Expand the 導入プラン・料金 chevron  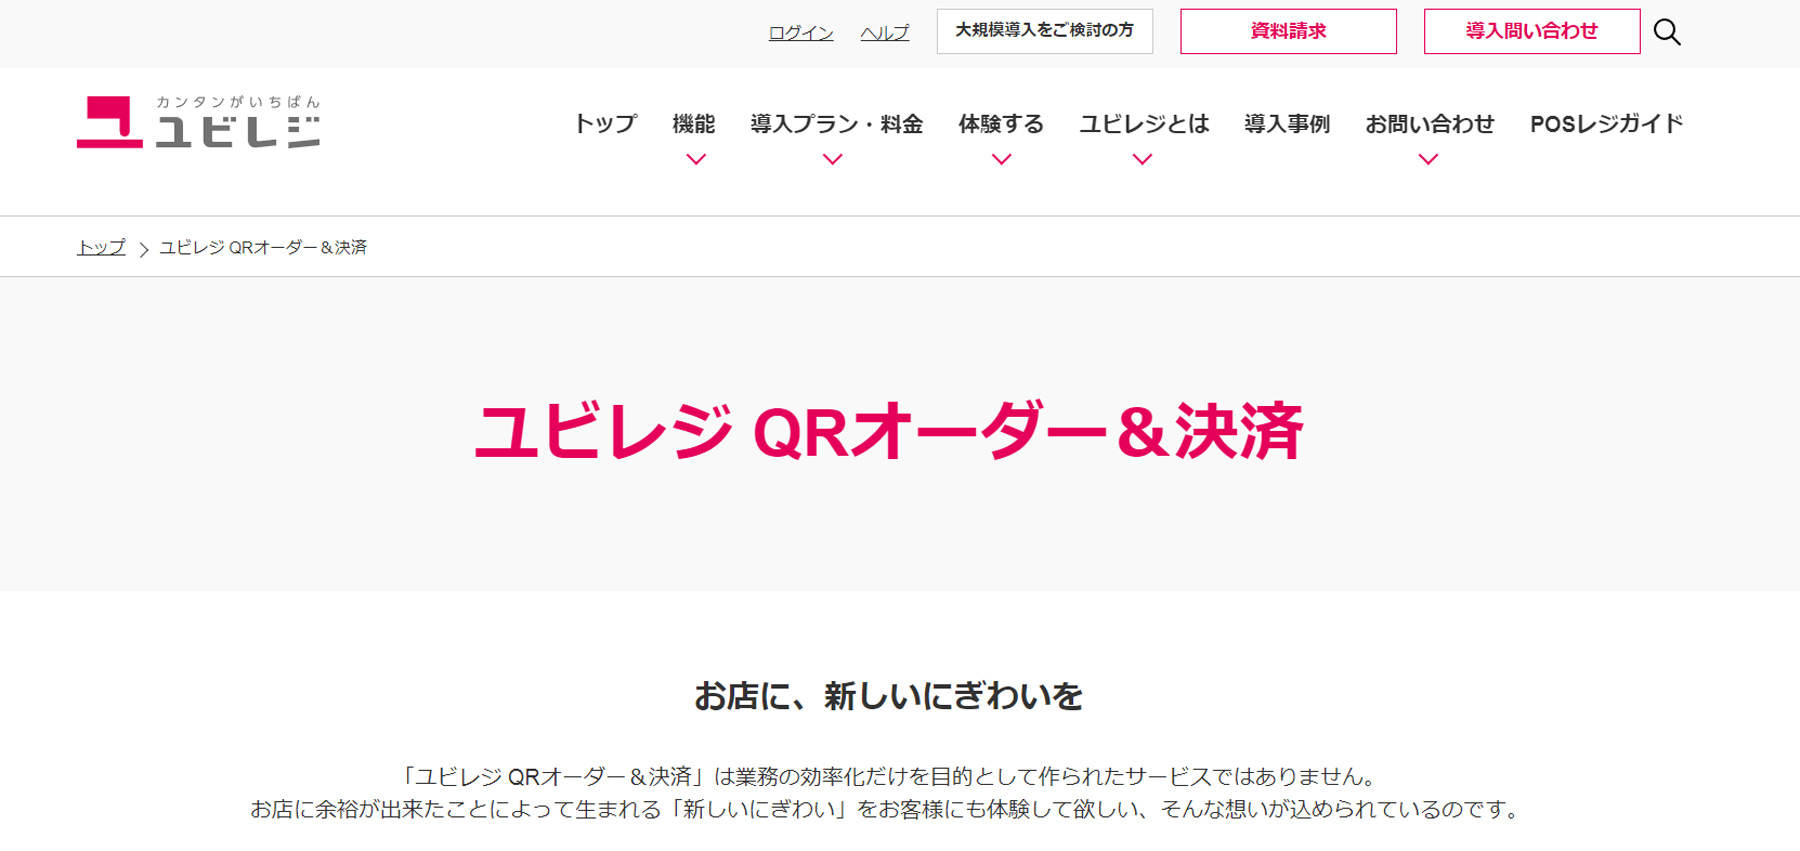pos(832,159)
